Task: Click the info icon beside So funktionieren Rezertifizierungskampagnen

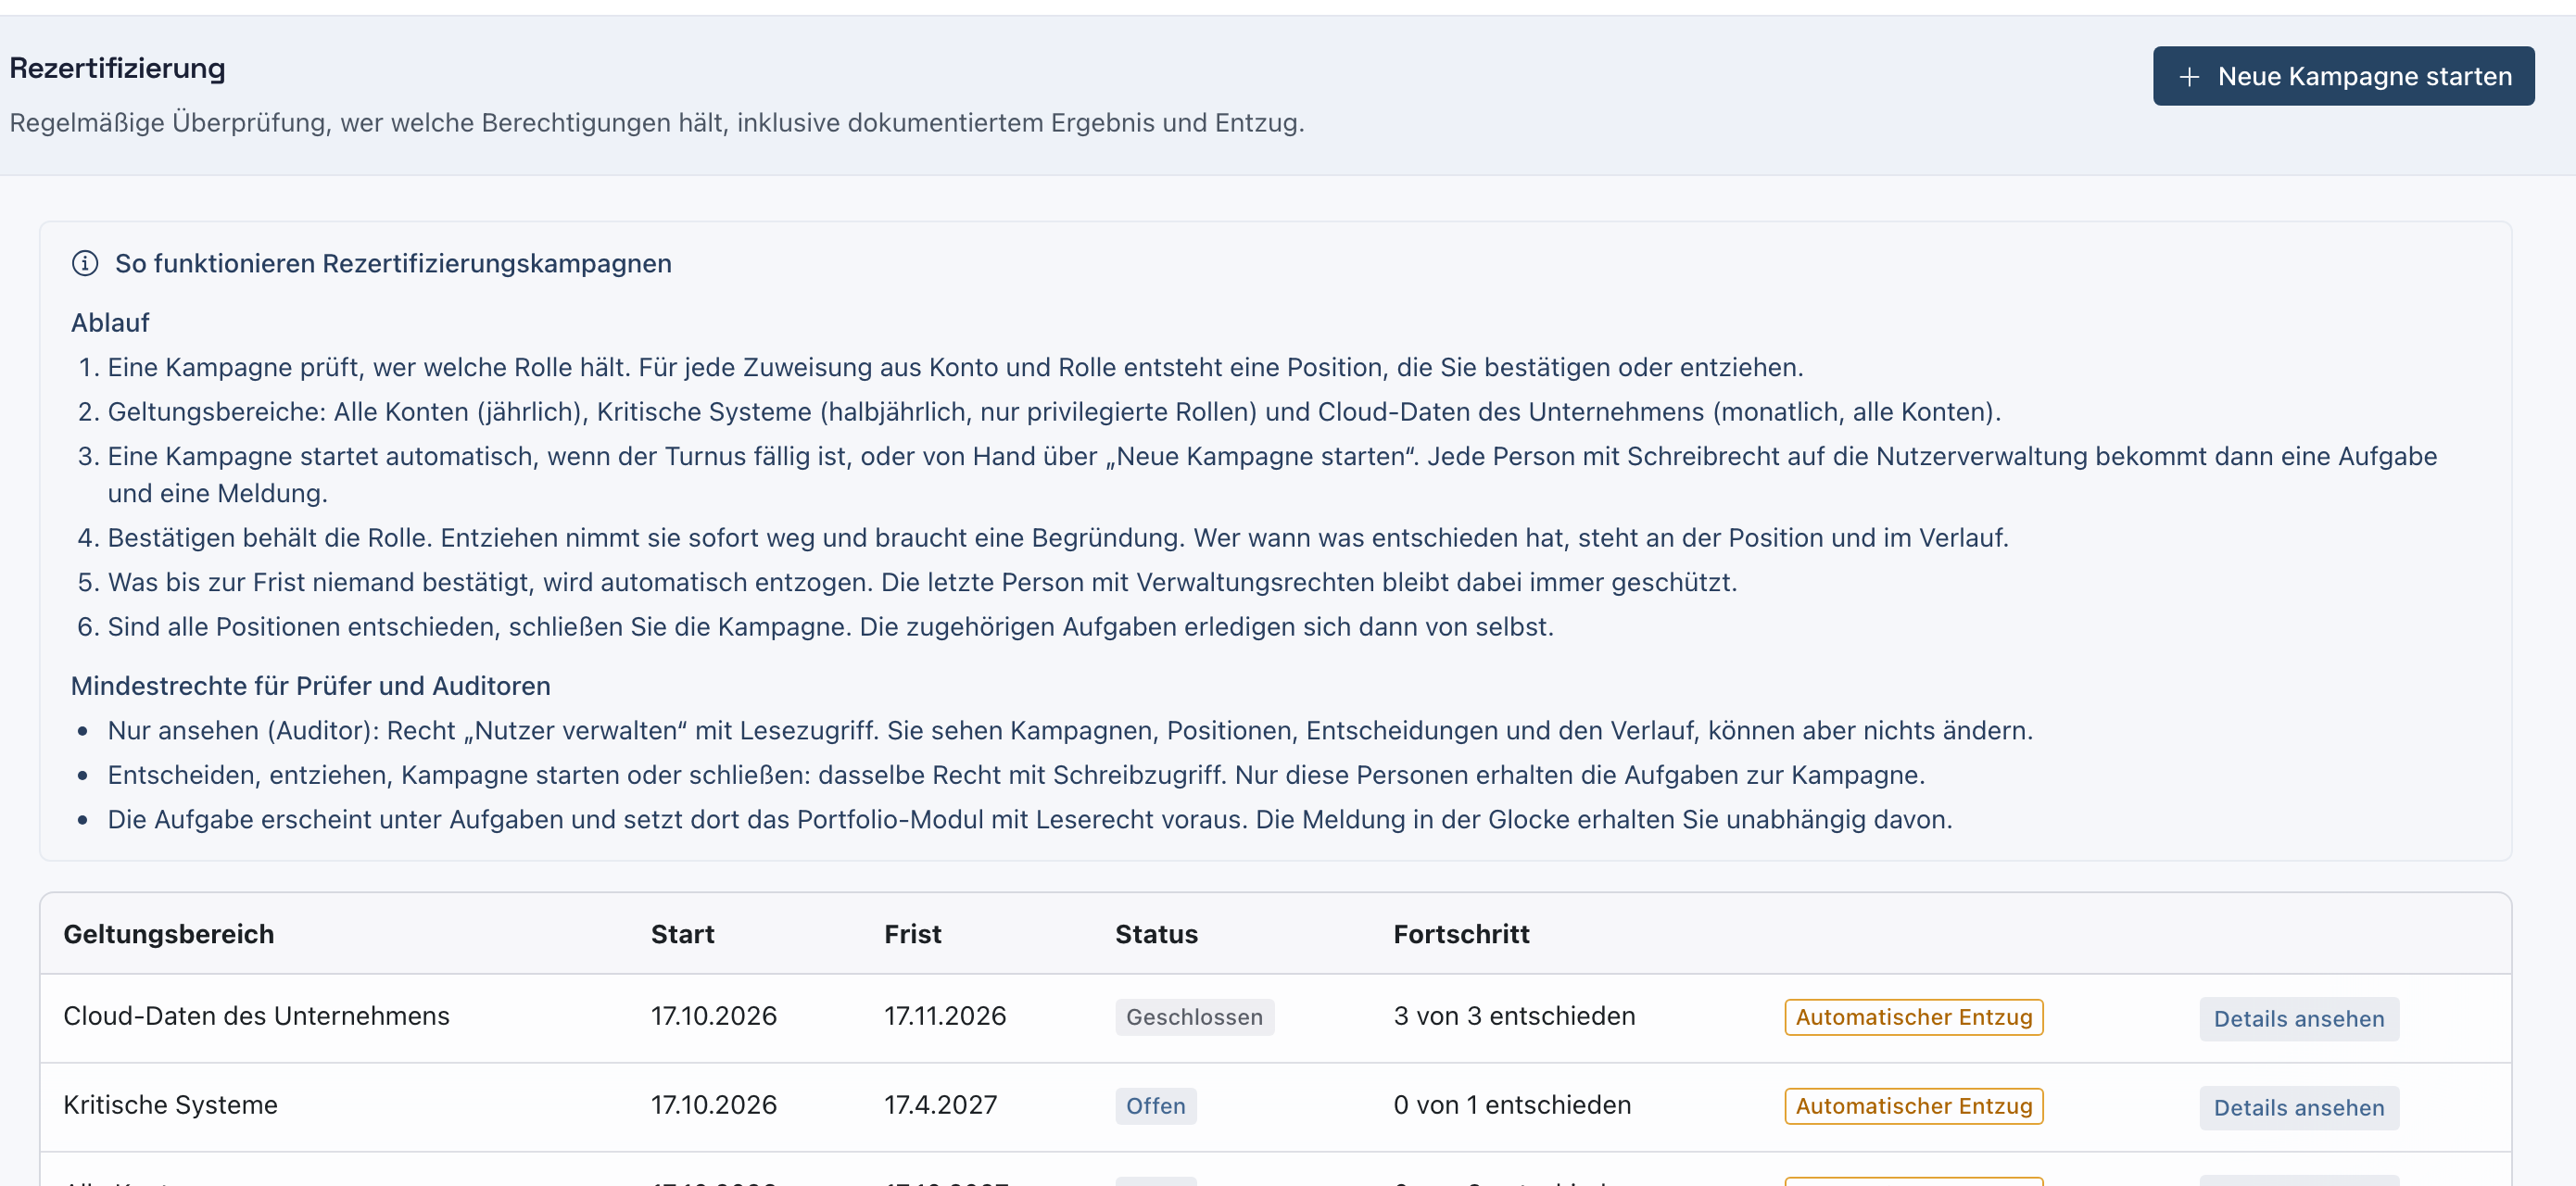Action: [85, 263]
